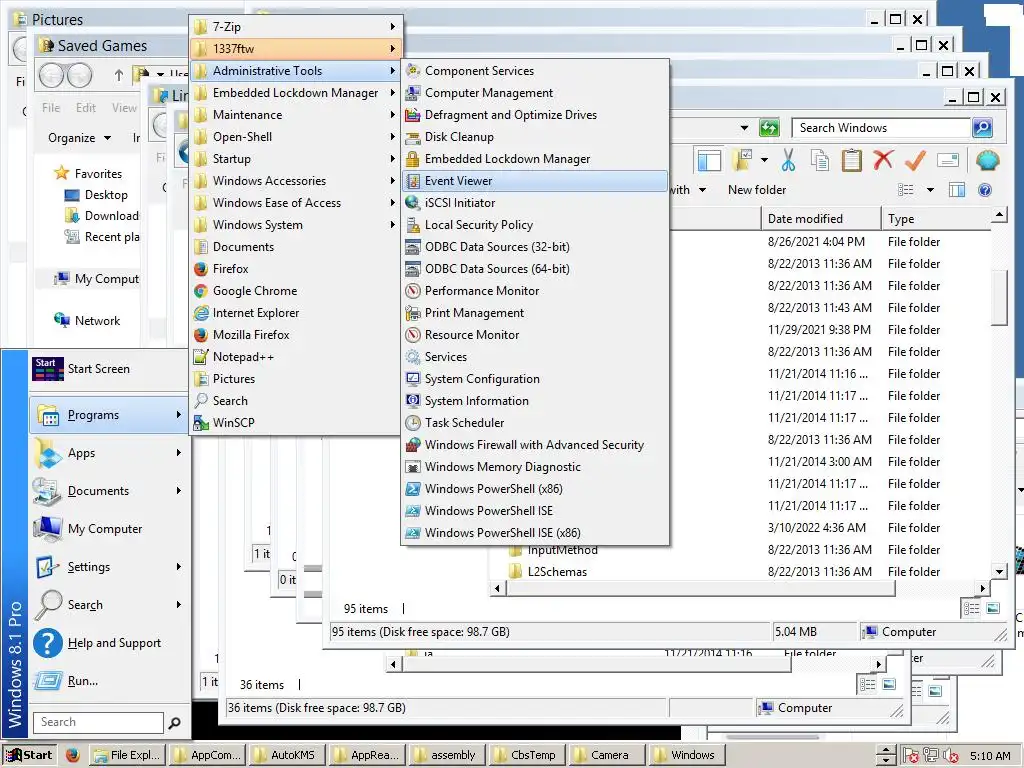The width and height of the screenshot is (1024, 768).
Task: Click the Local Security Policy icon
Action: [412, 225]
